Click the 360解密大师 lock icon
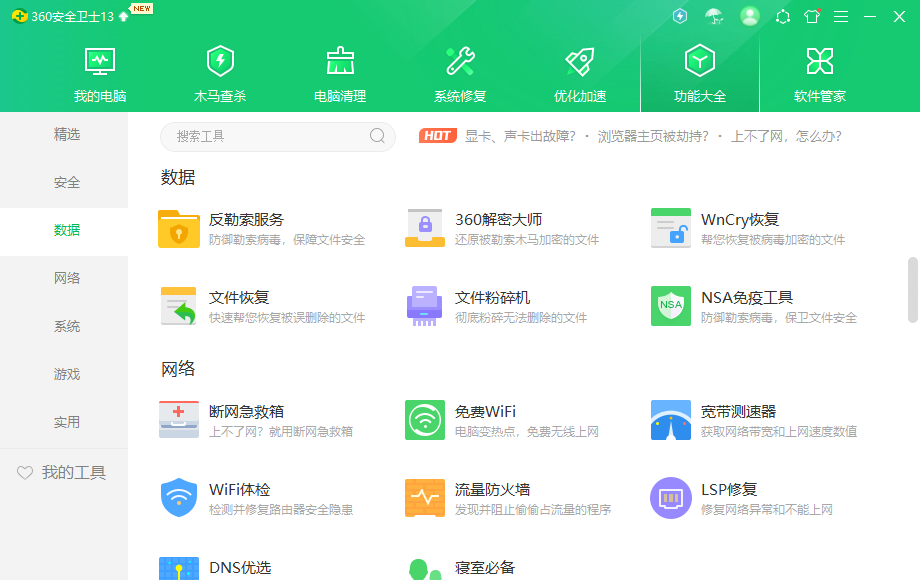 (425, 228)
